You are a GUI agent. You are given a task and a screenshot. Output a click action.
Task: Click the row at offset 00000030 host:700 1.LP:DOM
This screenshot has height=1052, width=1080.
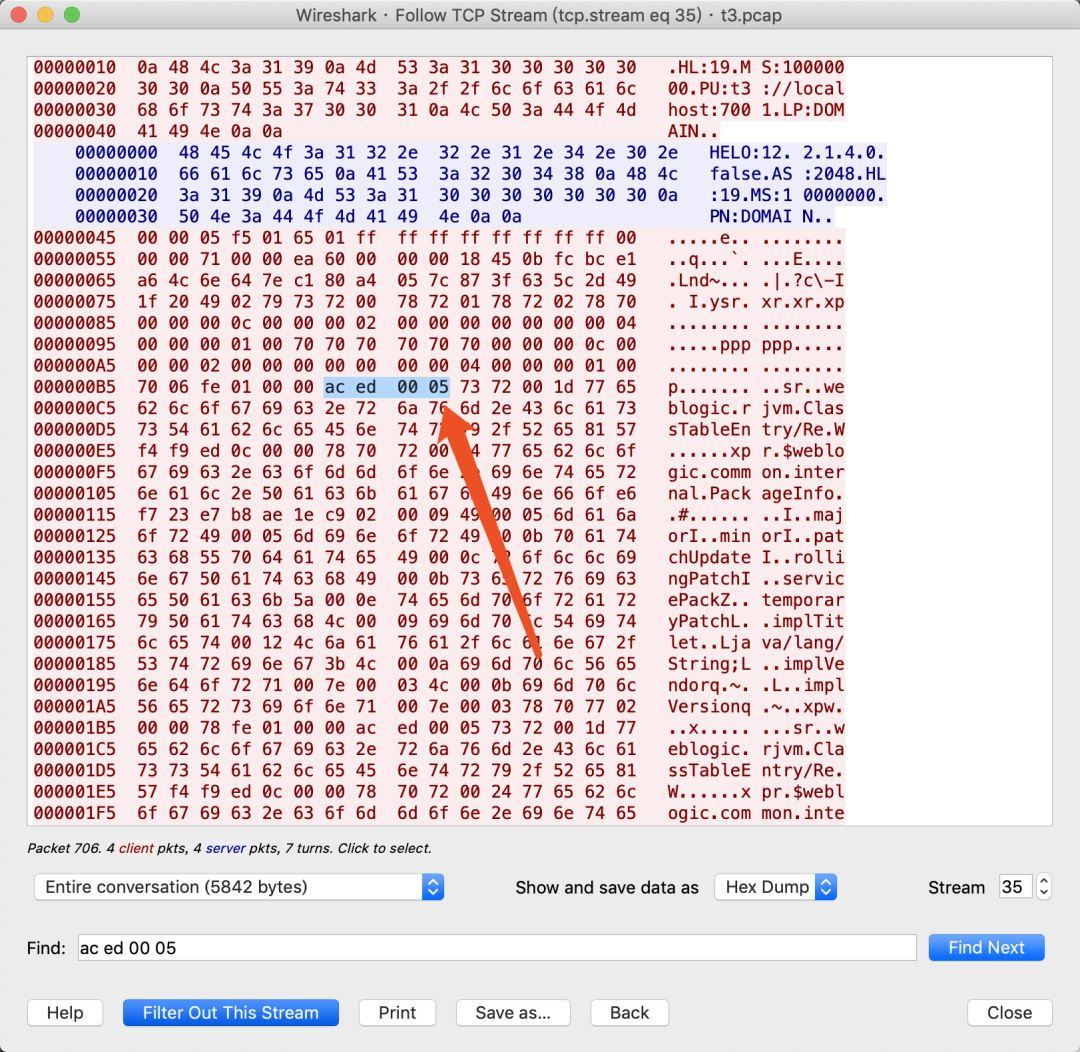439,110
